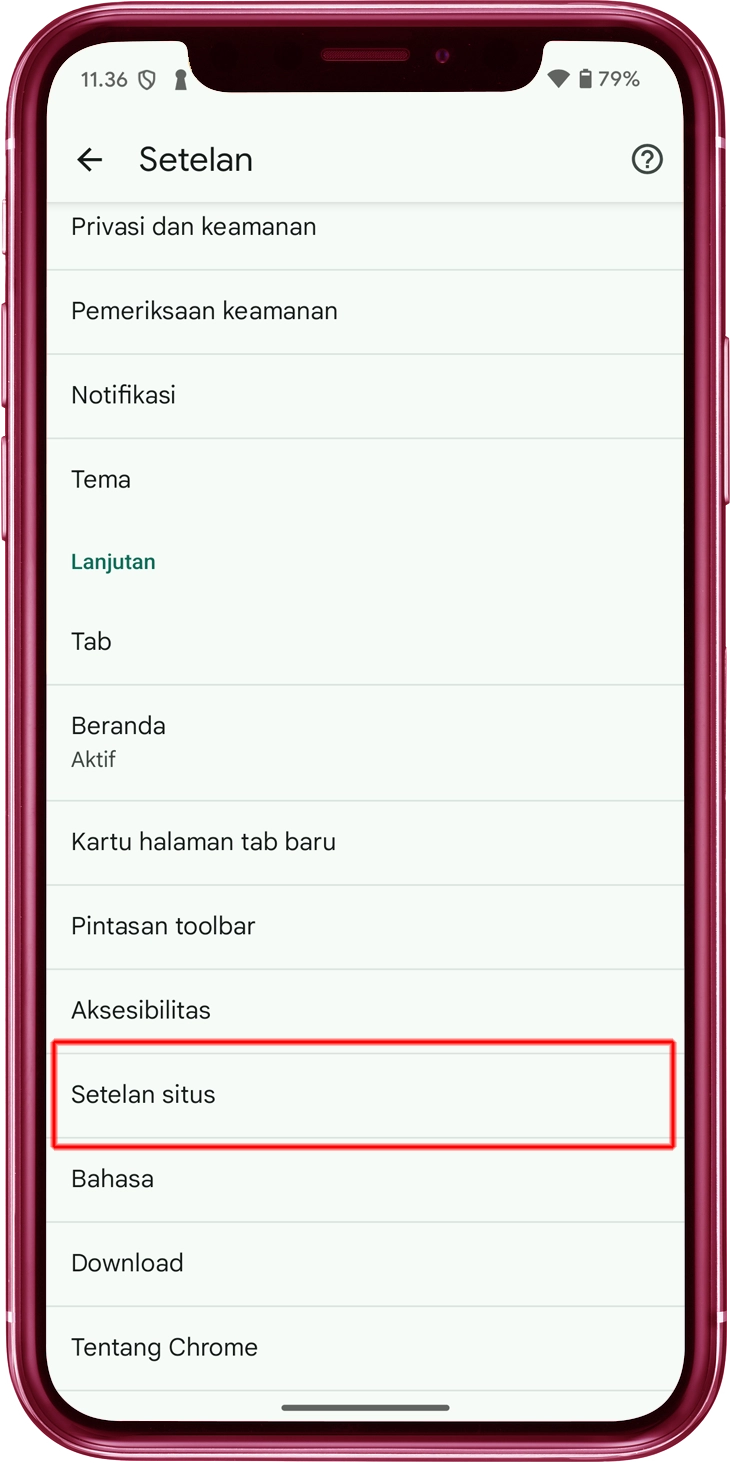Image resolution: width=732 pixels, height=1463 pixels.
Task: Tap the bottom home gesture bar
Action: (x=365, y=1407)
